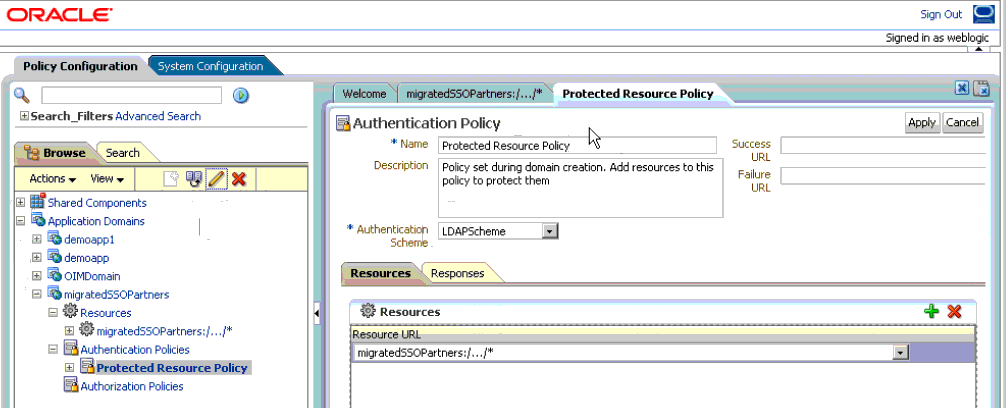Click the OIMDomain domain icon

click(x=54, y=276)
